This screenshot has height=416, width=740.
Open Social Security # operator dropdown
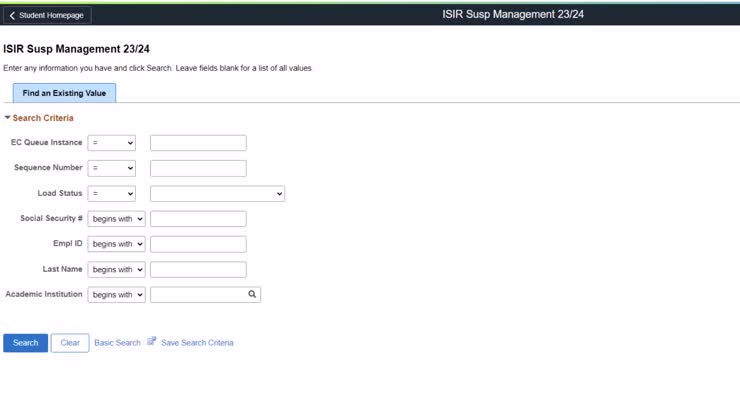117,219
